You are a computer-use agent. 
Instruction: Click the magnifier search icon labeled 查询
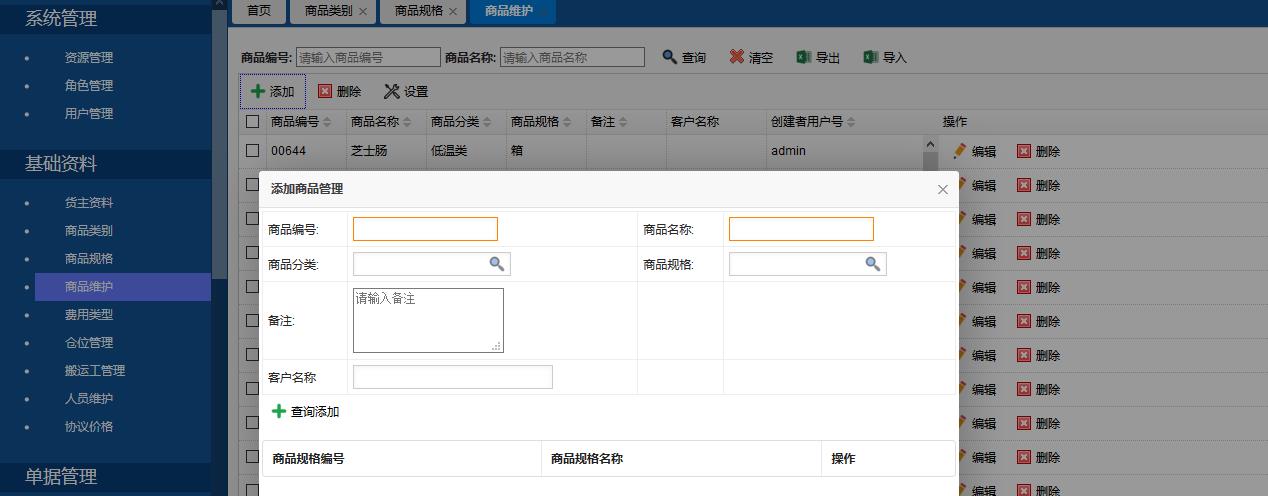tap(670, 57)
